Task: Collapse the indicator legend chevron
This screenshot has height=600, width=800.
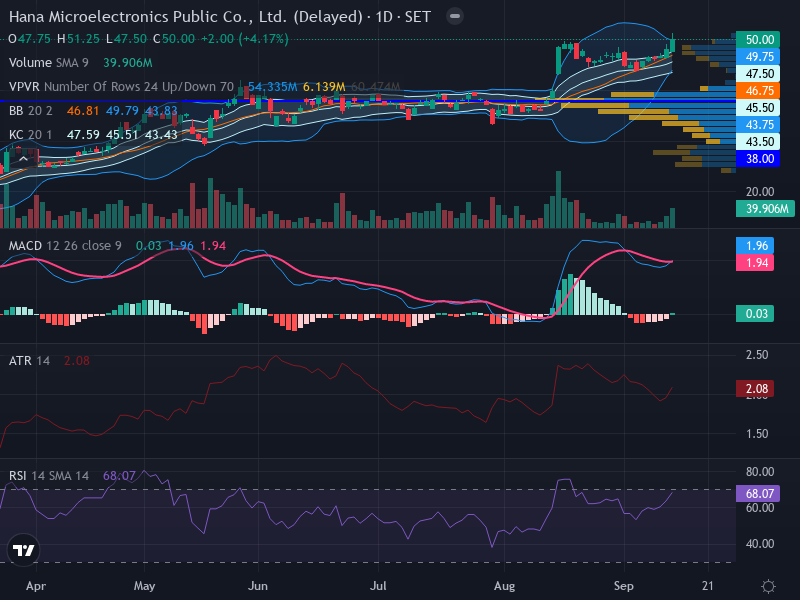Action: [23, 159]
